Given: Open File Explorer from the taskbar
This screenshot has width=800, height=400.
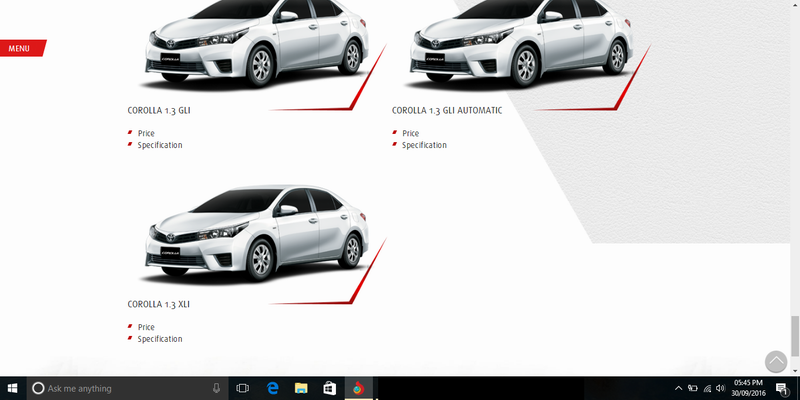Looking at the screenshot, I should [x=301, y=388].
